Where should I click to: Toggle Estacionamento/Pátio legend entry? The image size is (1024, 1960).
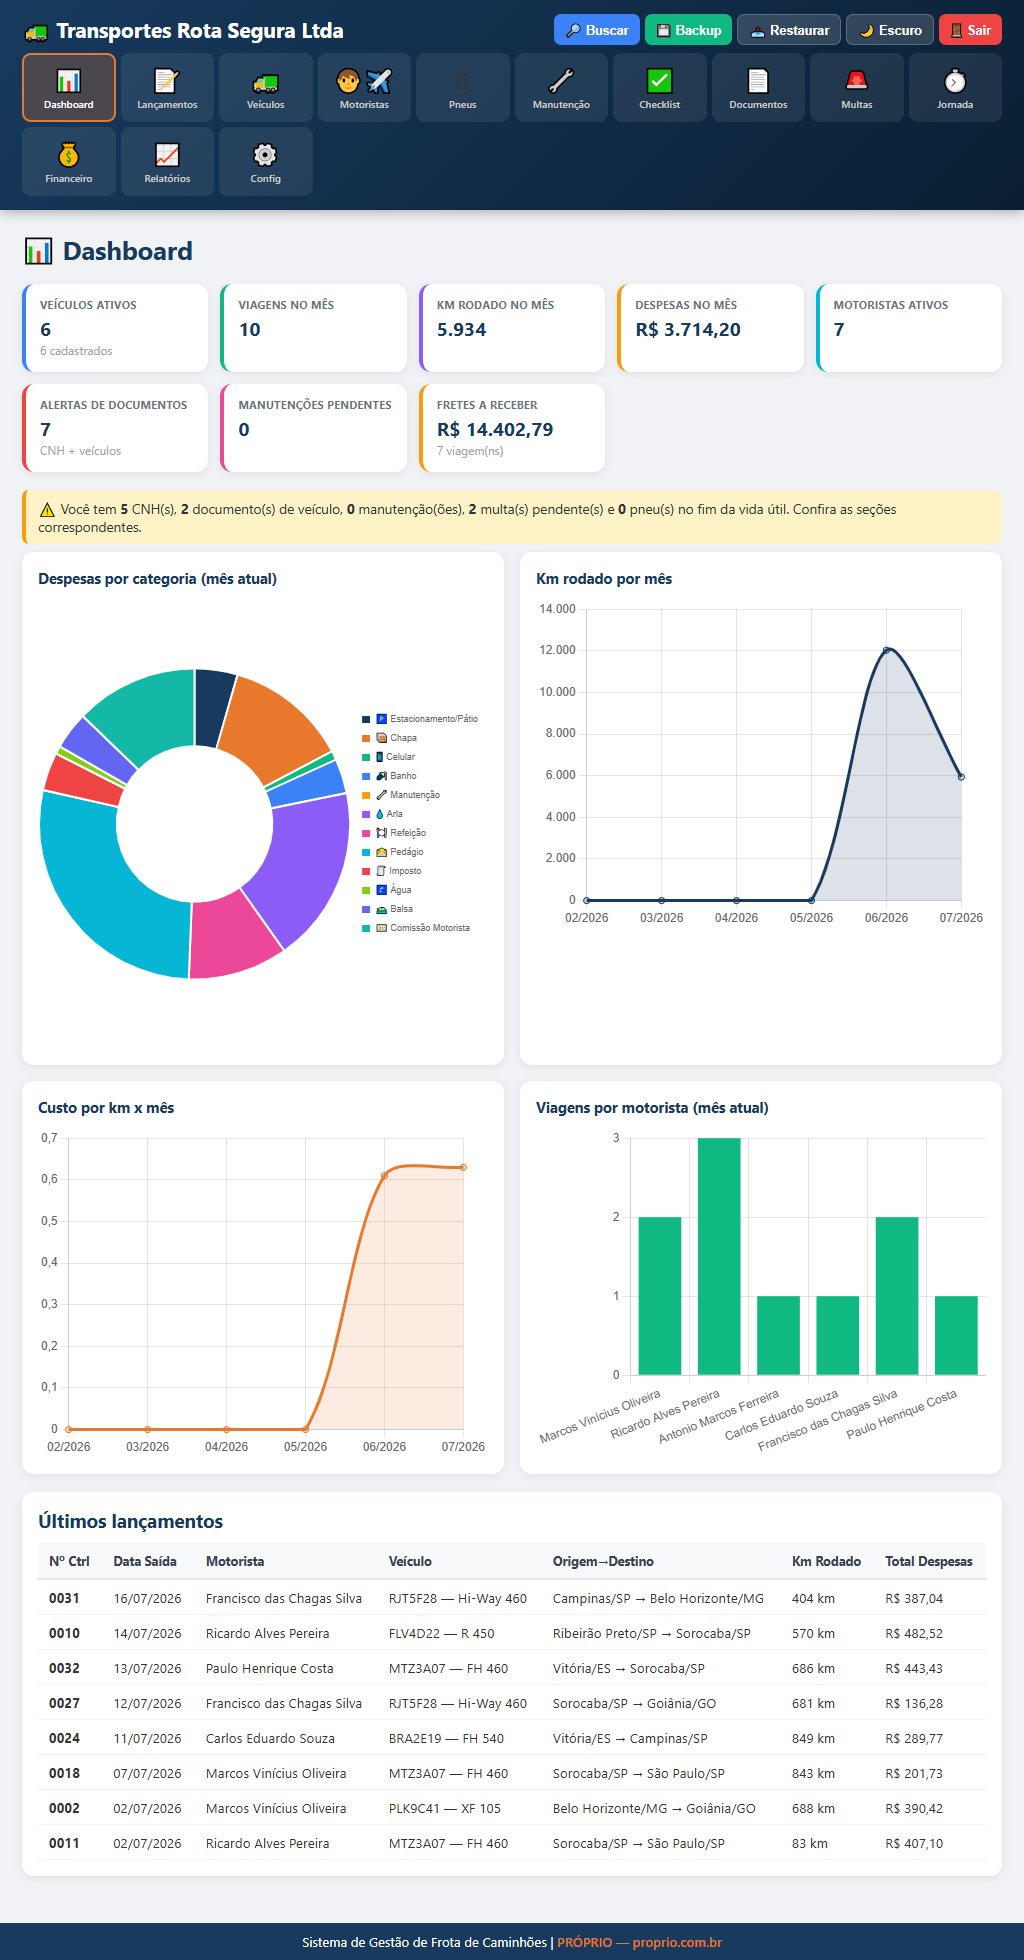420,719
